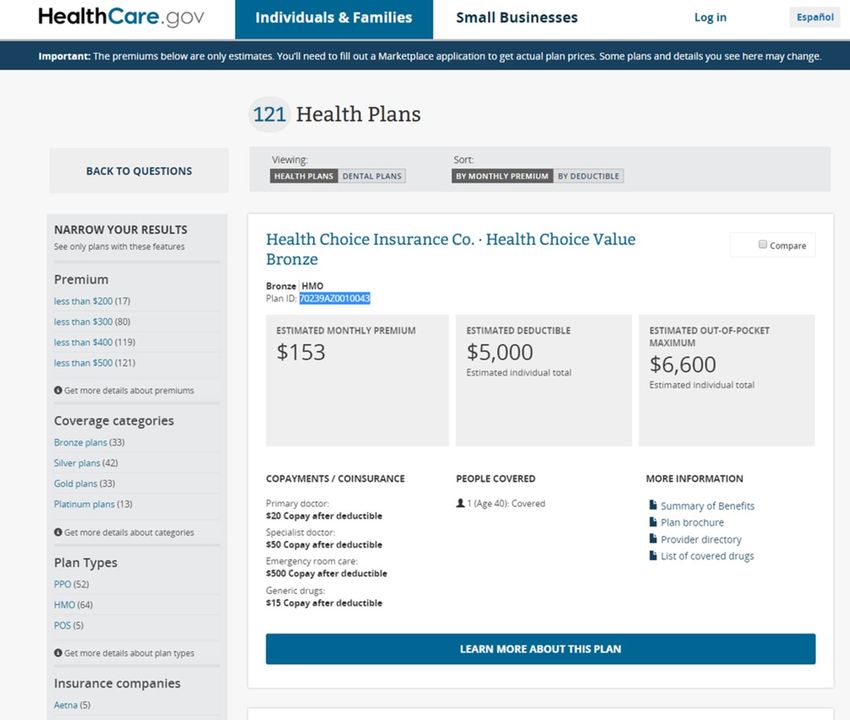Screen dimensions: 850x720
Task: Switch language to Español
Action: 815,17
